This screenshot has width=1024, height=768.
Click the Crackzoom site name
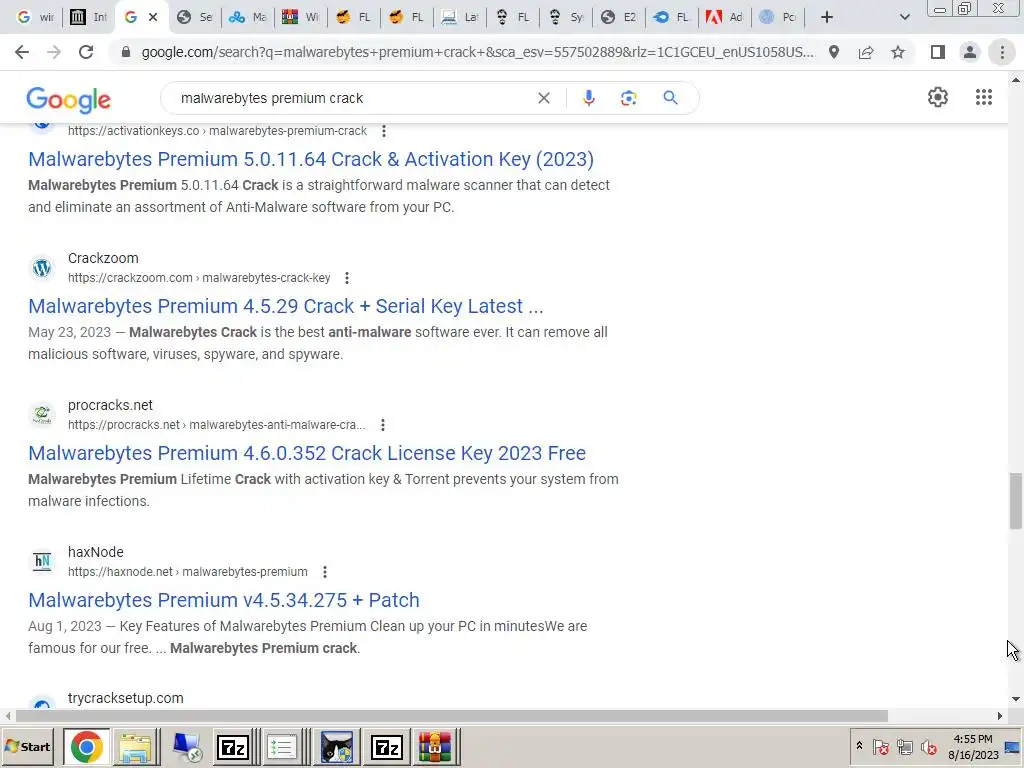(103, 258)
